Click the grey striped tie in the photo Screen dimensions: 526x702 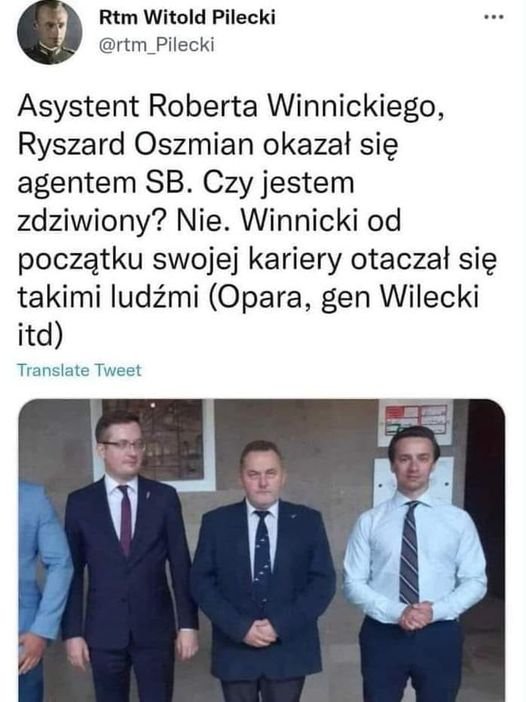tap(409, 552)
